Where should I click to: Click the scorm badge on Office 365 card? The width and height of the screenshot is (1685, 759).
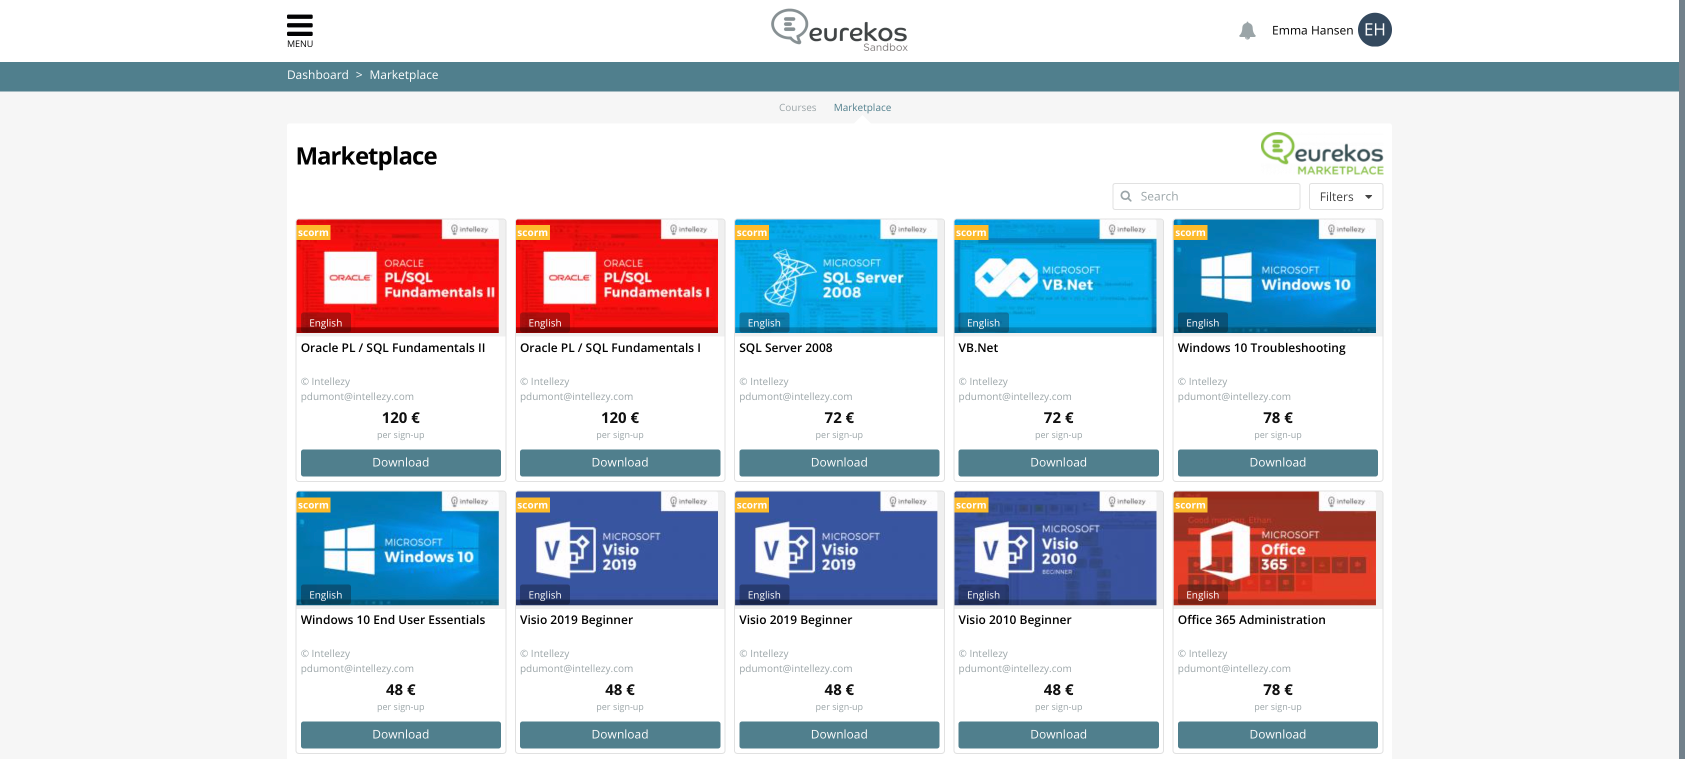tap(1190, 505)
